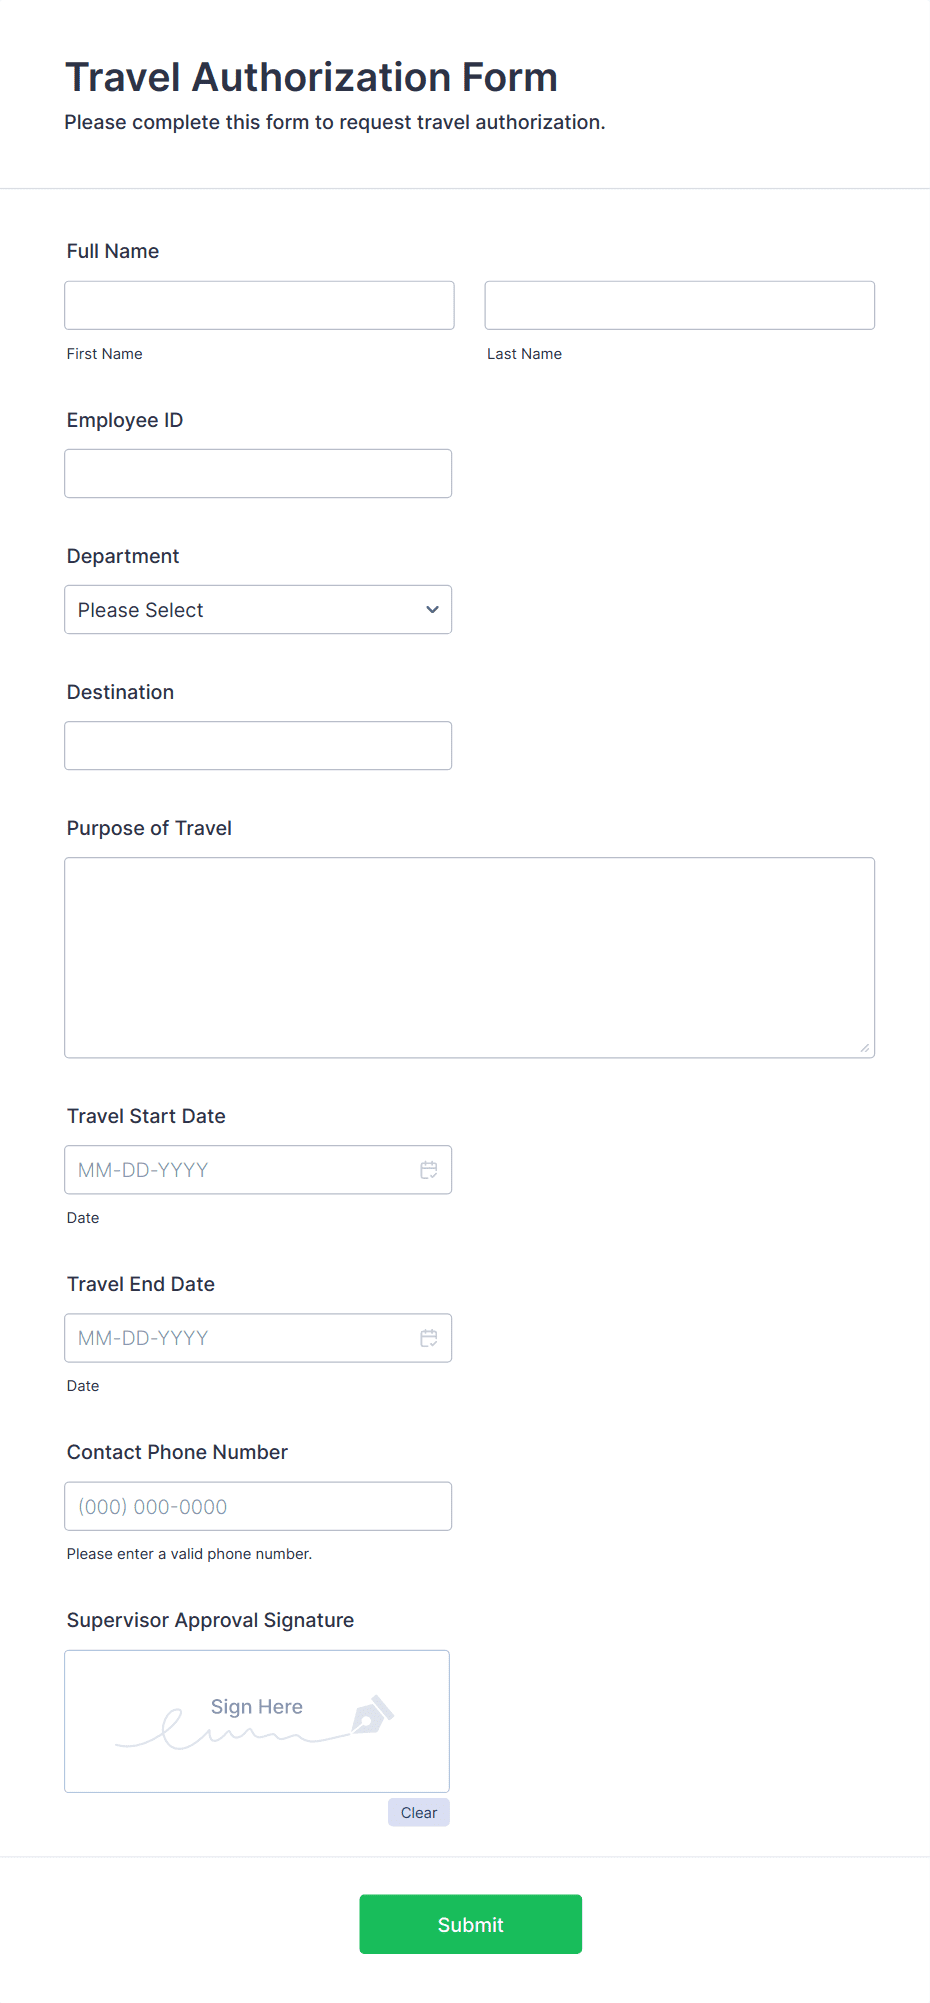This screenshot has height=2003, width=930.
Task: Click the Travel Authorization Form heading
Action: click(311, 78)
